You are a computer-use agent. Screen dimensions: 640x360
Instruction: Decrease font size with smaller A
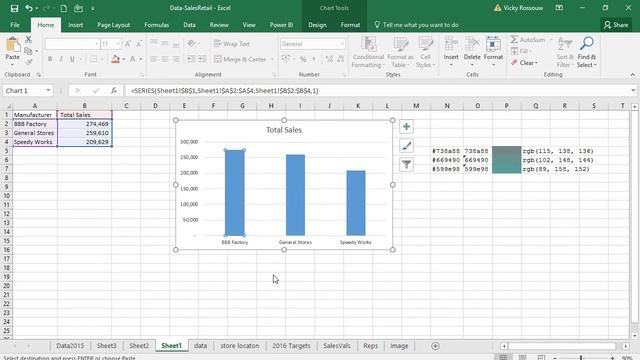pos(139,44)
